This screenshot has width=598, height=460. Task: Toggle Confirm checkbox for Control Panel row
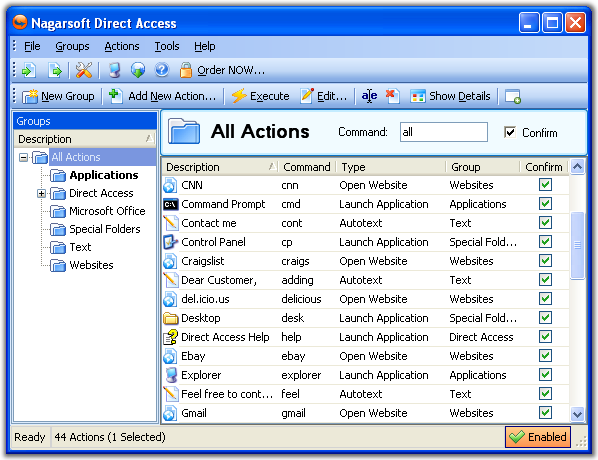(x=545, y=242)
